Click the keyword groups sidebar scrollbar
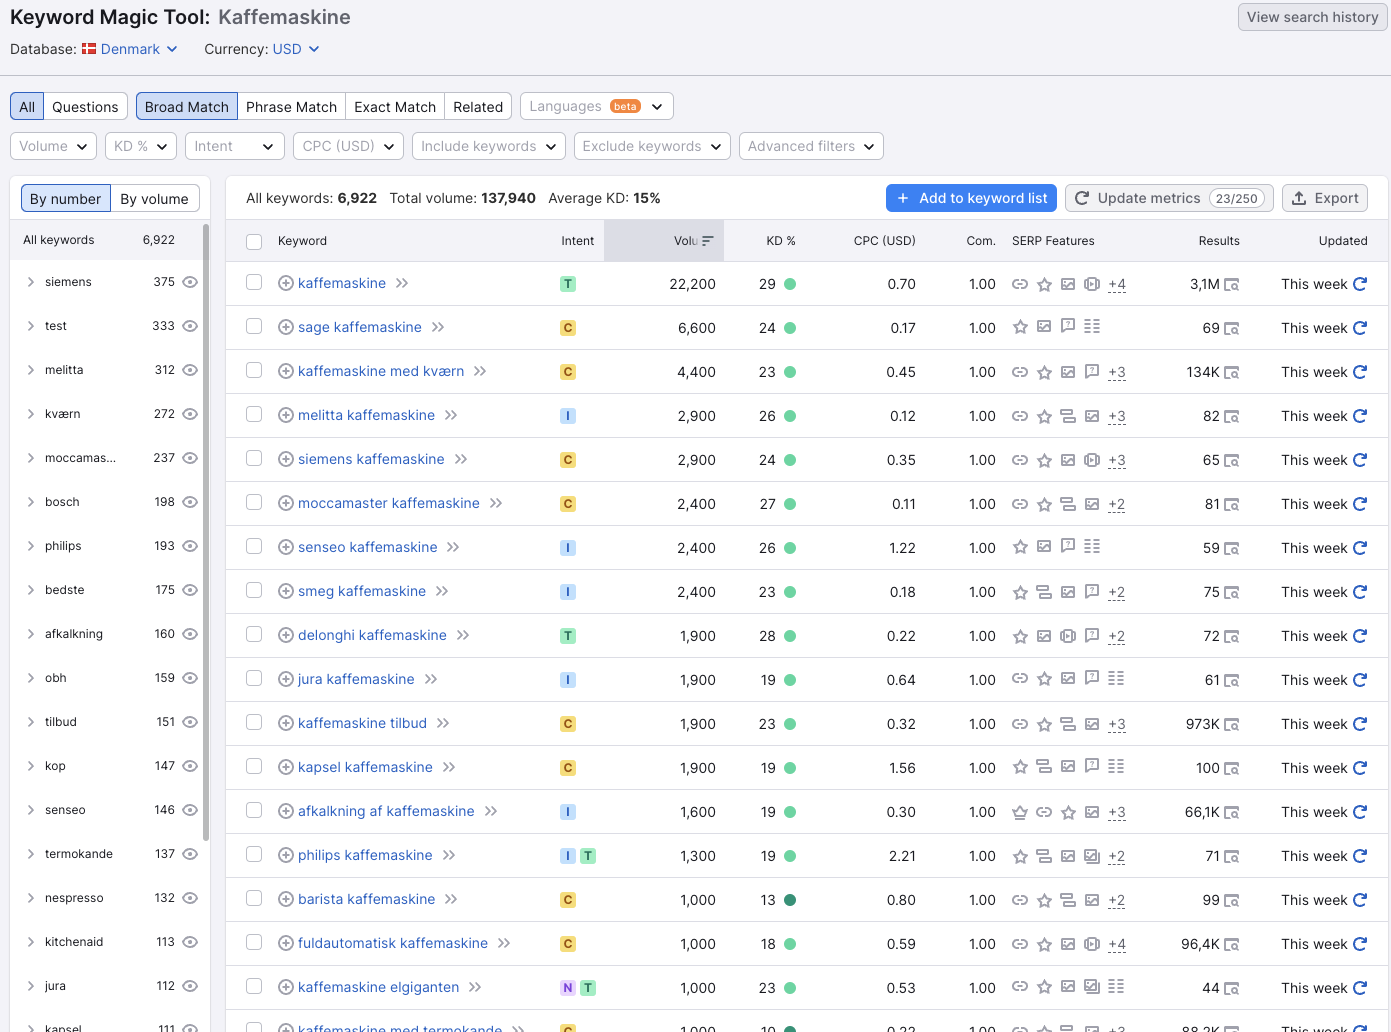Image resolution: width=1391 pixels, height=1032 pixels. [x=206, y=530]
